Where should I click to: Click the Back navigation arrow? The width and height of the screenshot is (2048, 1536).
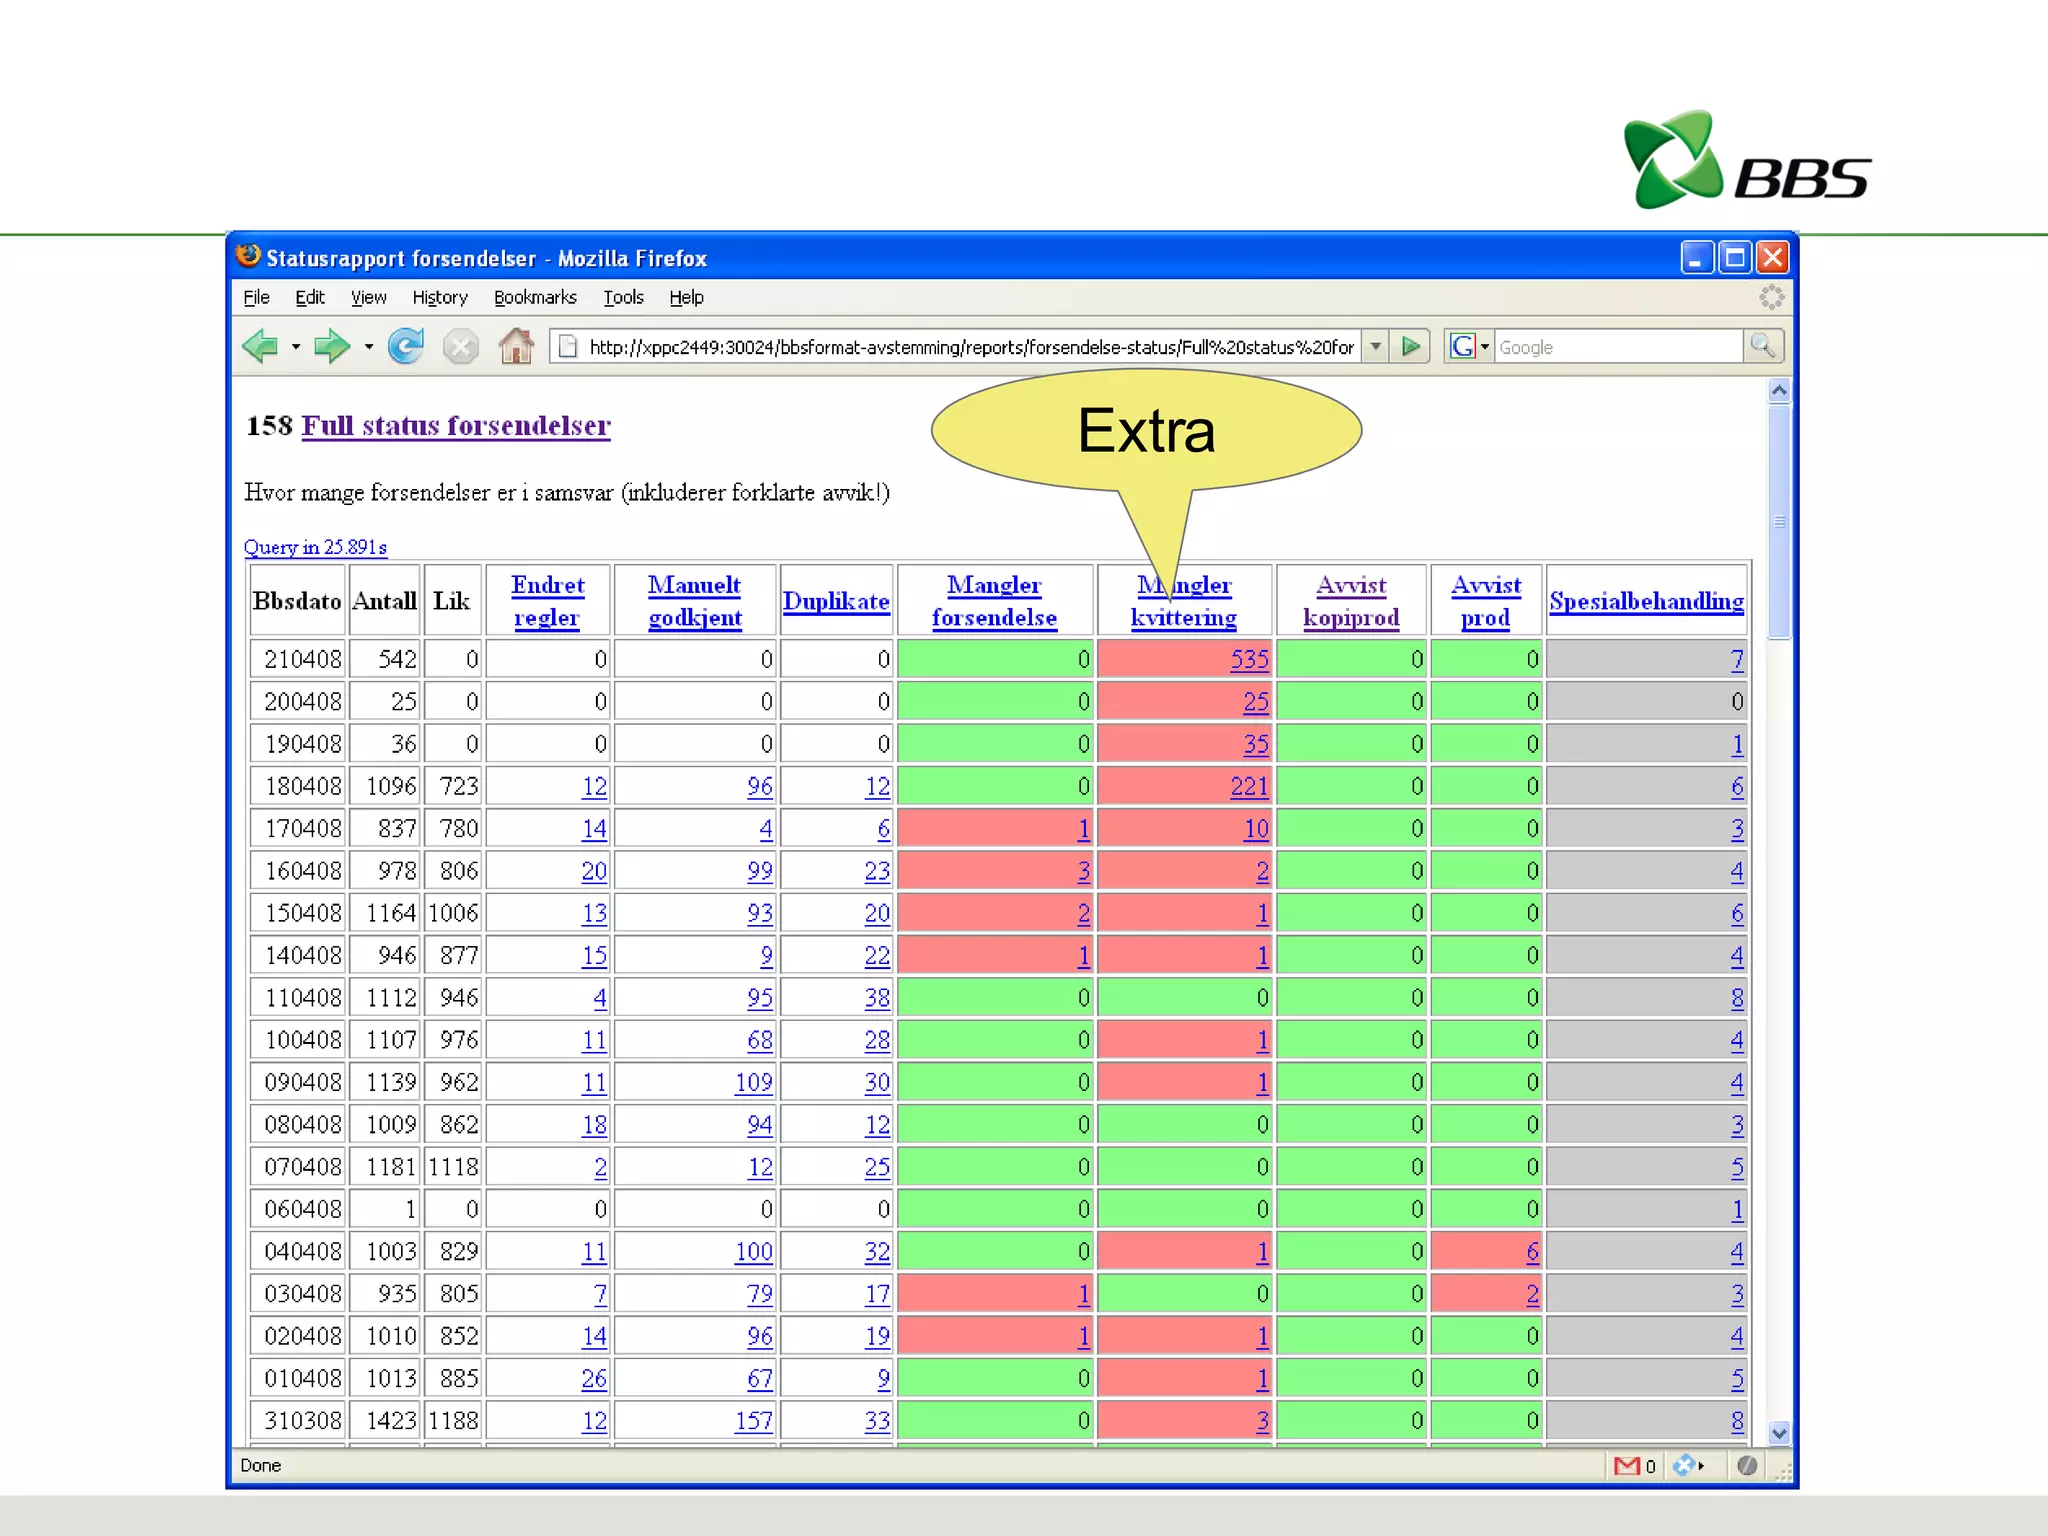(260, 347)
